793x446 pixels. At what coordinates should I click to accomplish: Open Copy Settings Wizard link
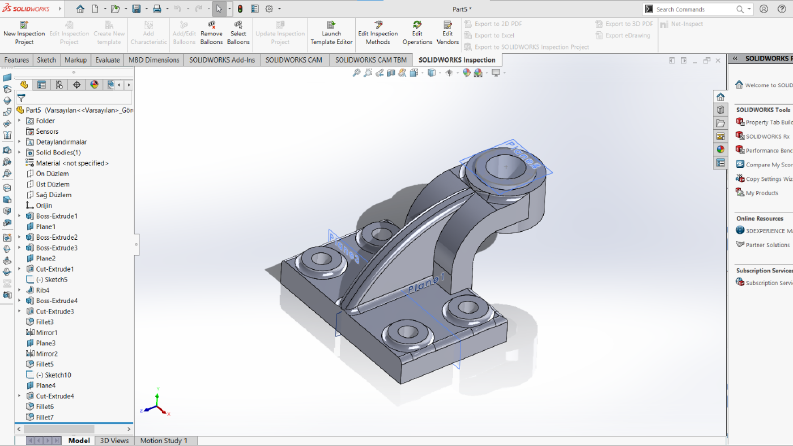(764, 179)
